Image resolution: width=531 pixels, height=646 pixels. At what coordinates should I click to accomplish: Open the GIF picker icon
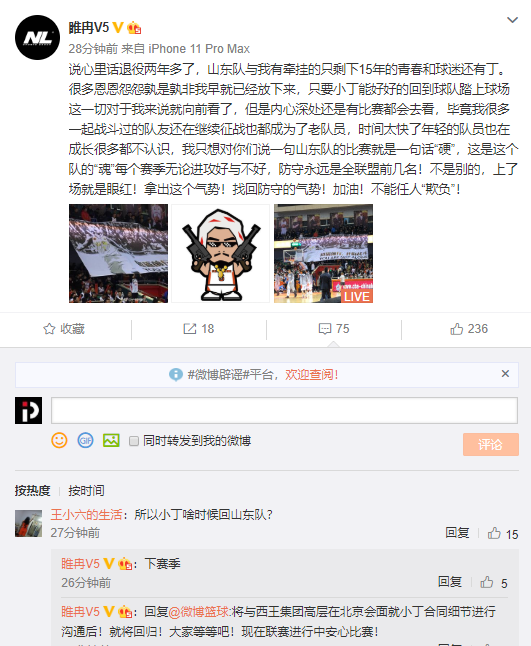tap(85, 440)
